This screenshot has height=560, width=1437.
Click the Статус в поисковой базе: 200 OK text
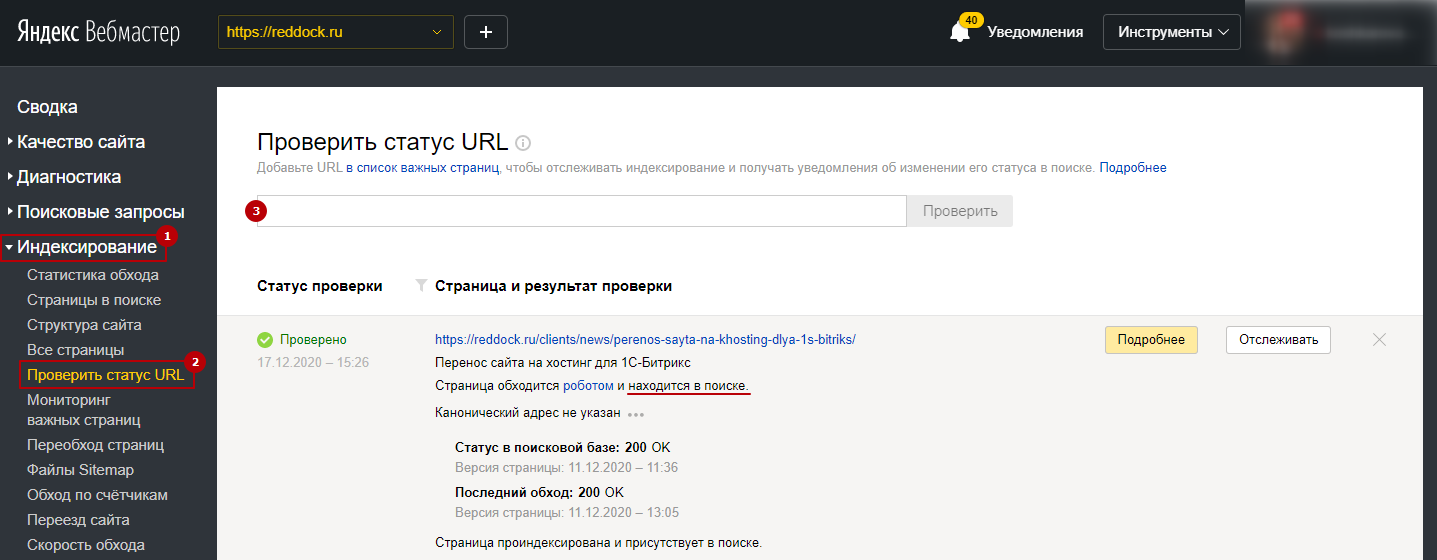tap(562, 447)
